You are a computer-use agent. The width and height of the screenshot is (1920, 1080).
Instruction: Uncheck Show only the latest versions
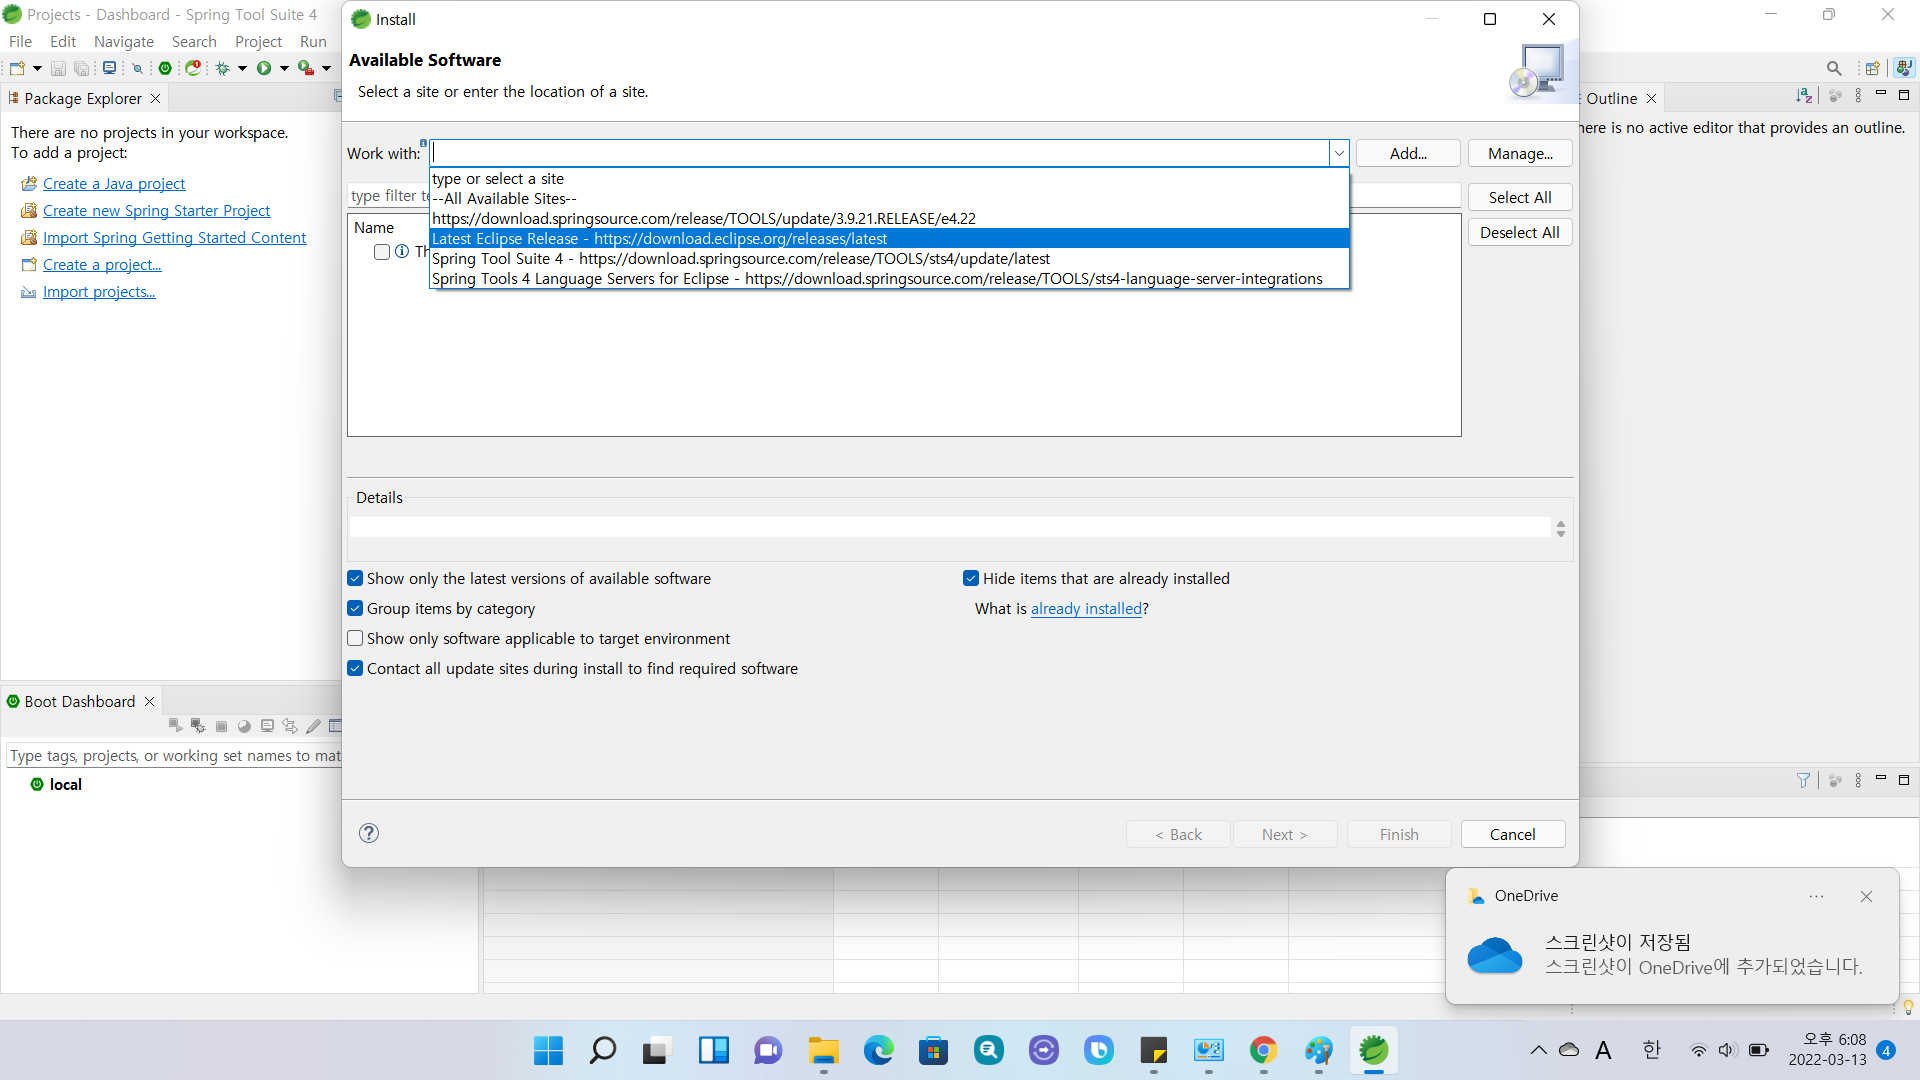pos(355,578)
